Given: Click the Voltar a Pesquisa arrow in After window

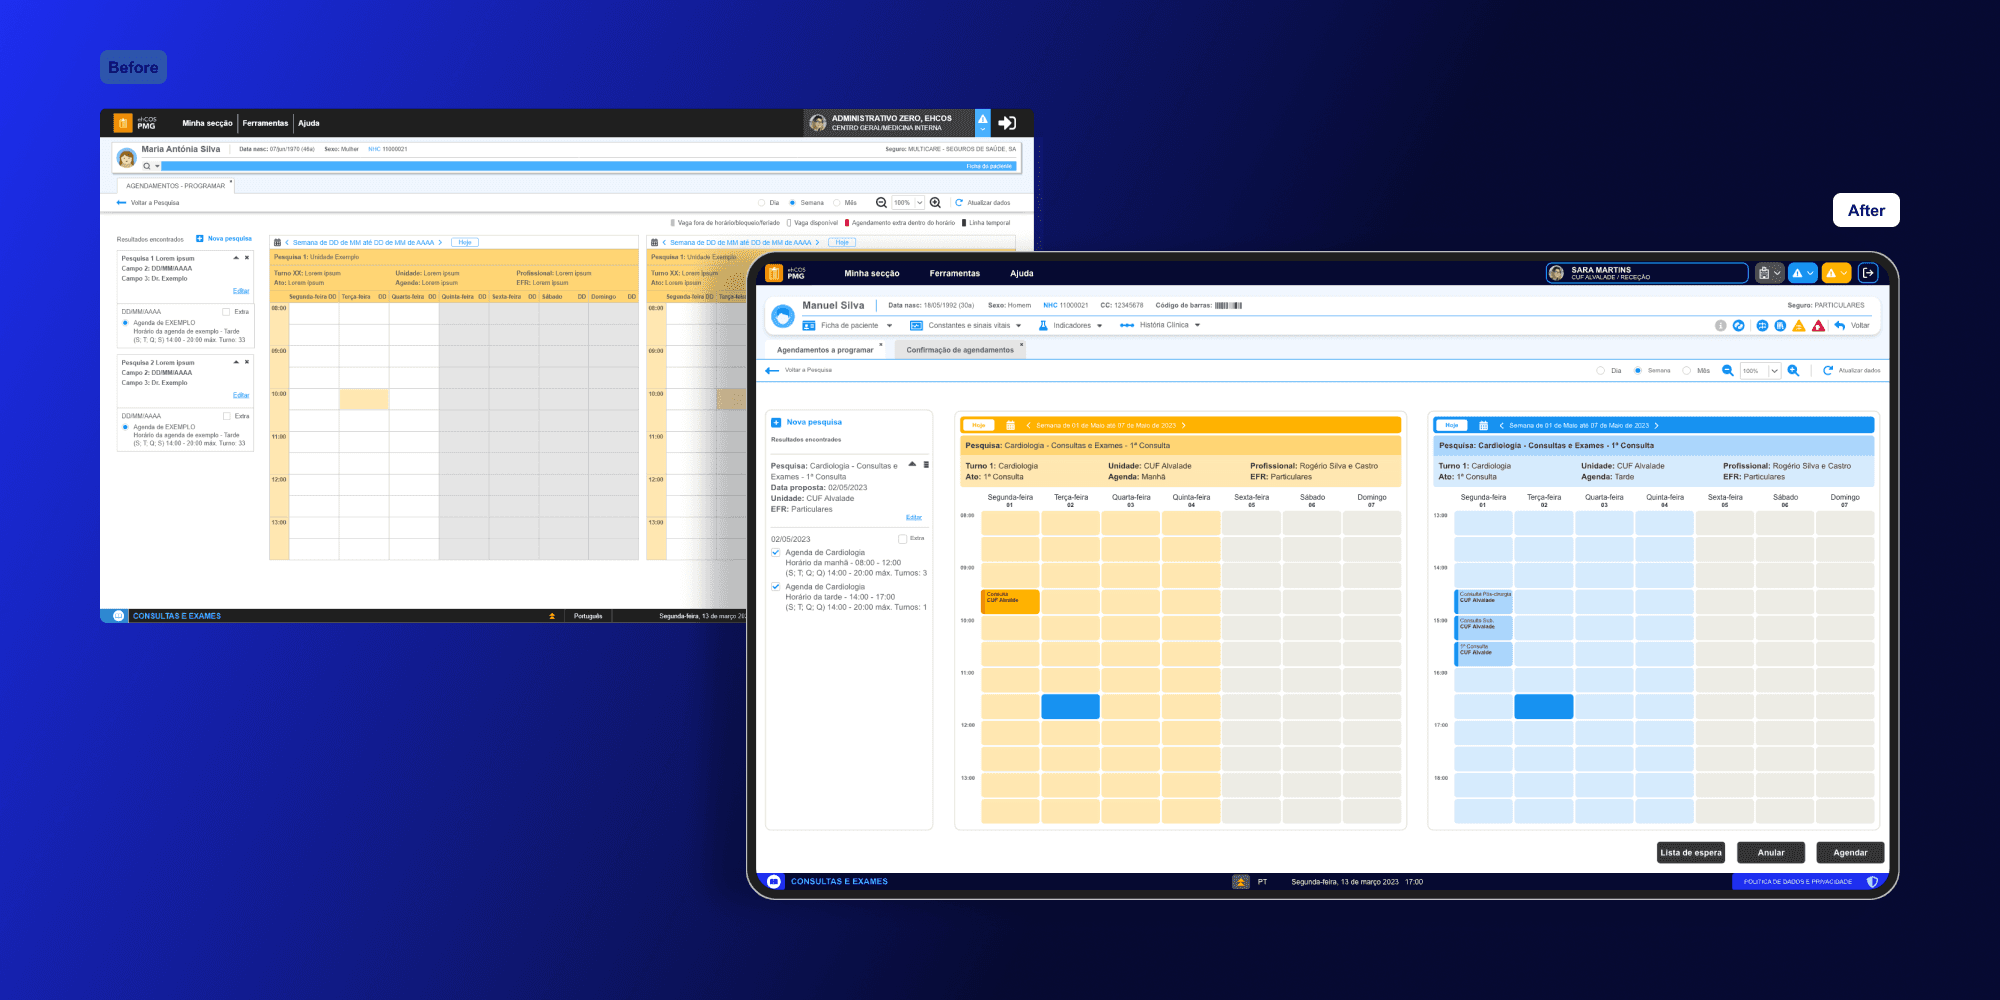Looking at the screenshot, I should 772,371.
